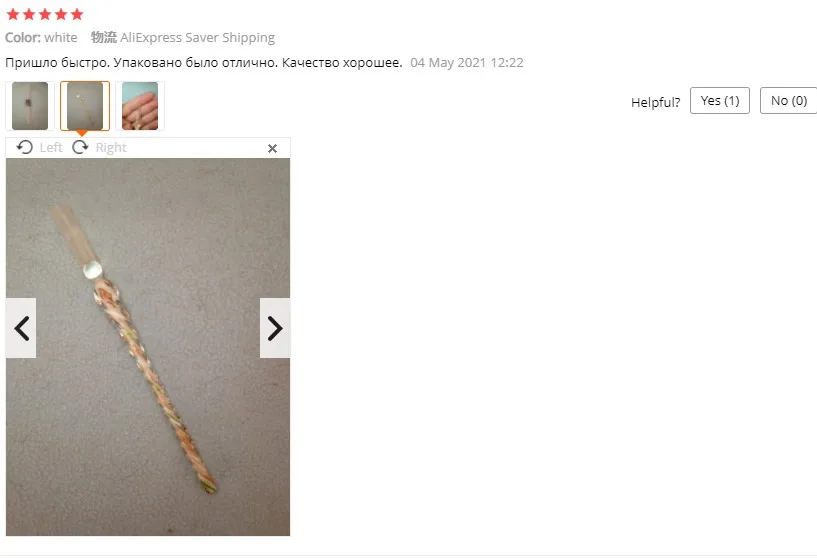Close the enlarged photo viewer
817x558 pixels.
(x=272, y=148)
